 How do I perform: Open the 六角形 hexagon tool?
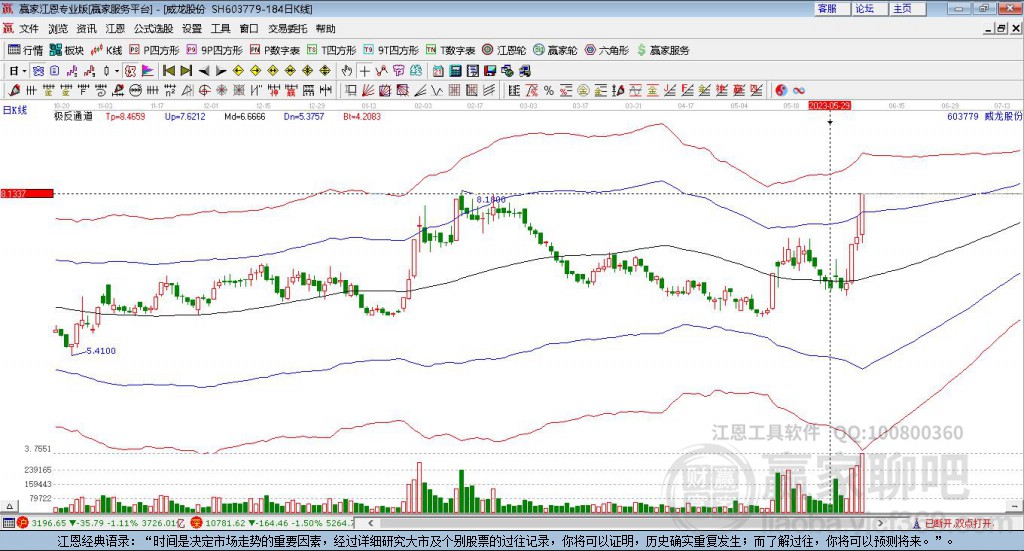click(x=607, y=50)
